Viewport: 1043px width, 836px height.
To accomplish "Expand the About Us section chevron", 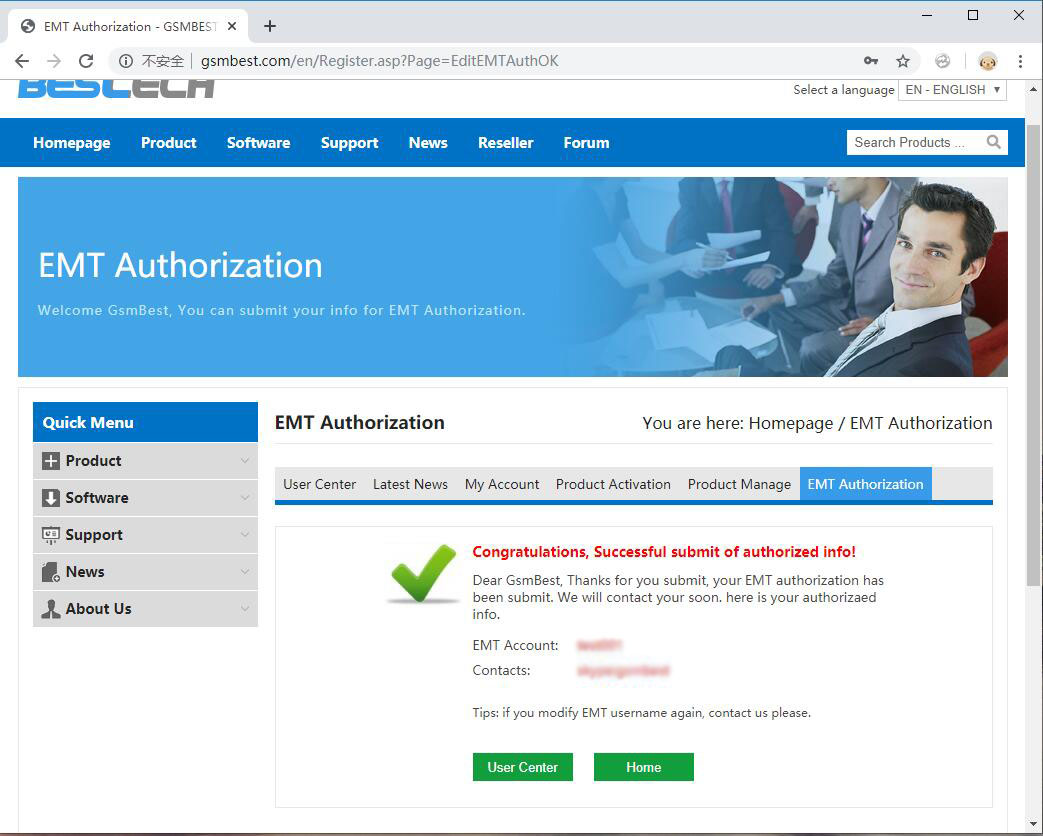I will coord(245,609).
